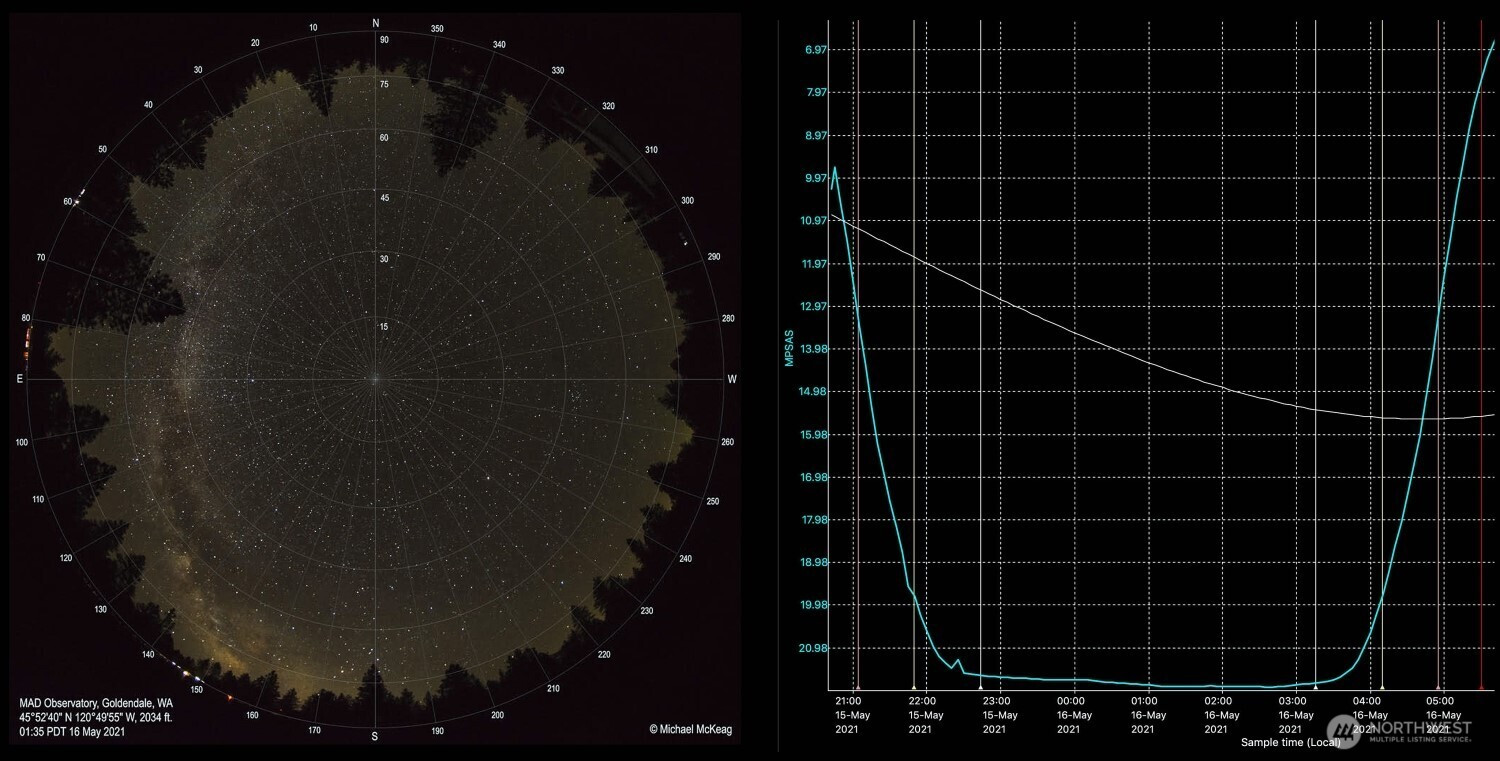This screenshot has height=761, width=1500.
Task: Click the zenith center of sky chart
Action: [x=375, y=379]
